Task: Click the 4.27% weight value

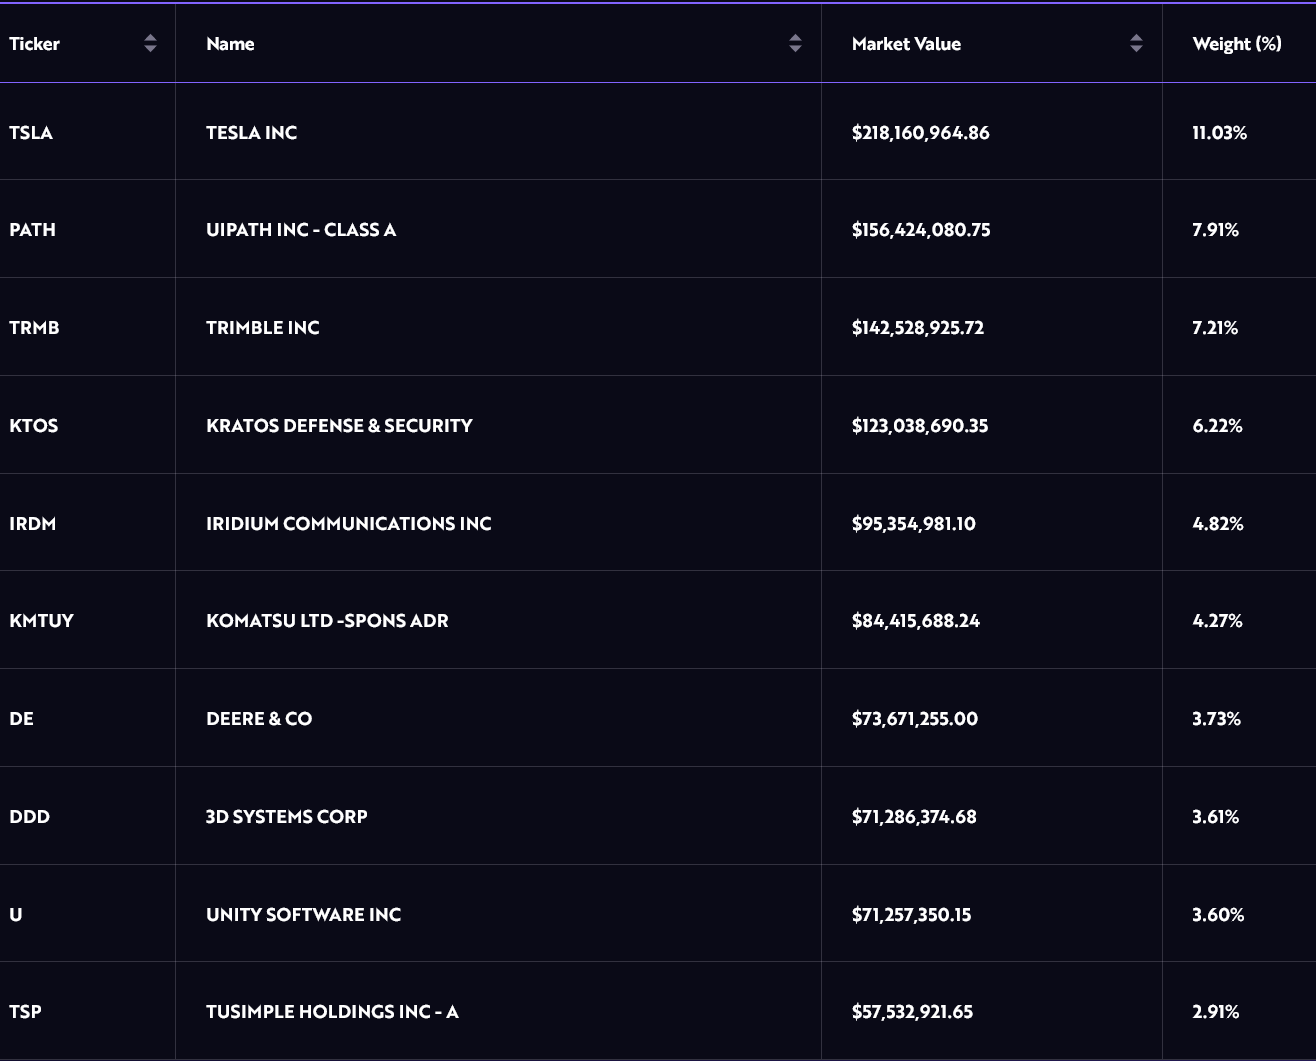Action: point(1218,621)
